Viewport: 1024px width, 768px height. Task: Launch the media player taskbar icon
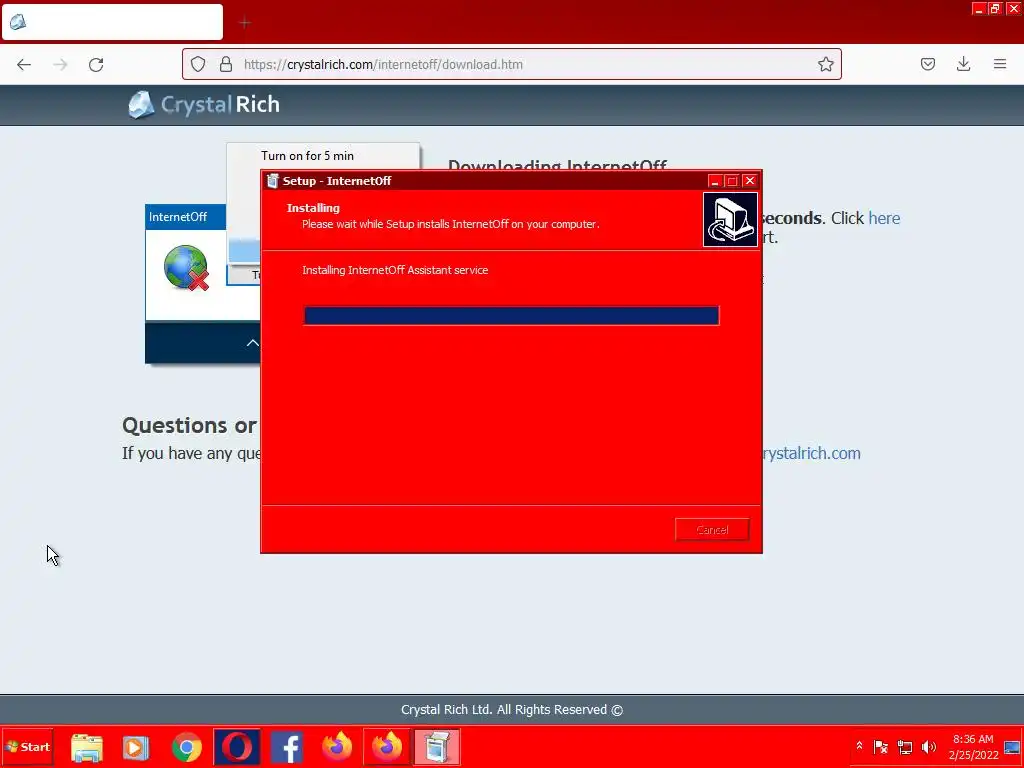(136, 747)
